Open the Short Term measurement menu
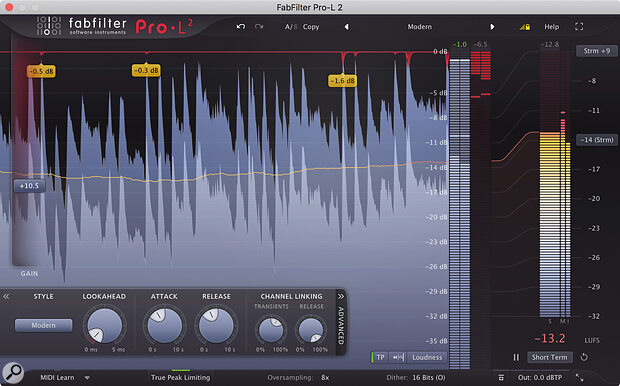 pos(549,357)
